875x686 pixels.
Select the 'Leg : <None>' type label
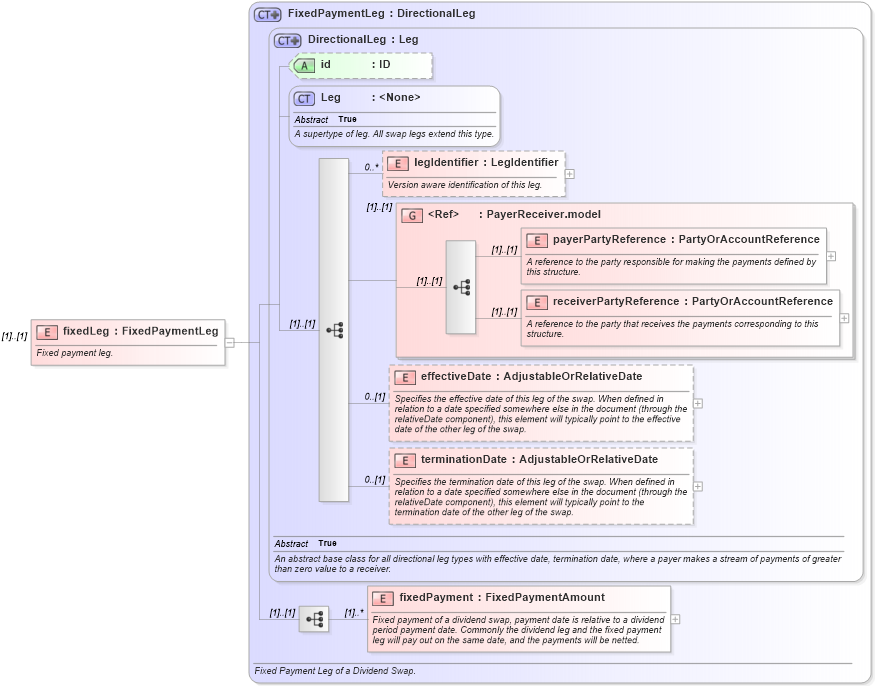coord(371,98)
